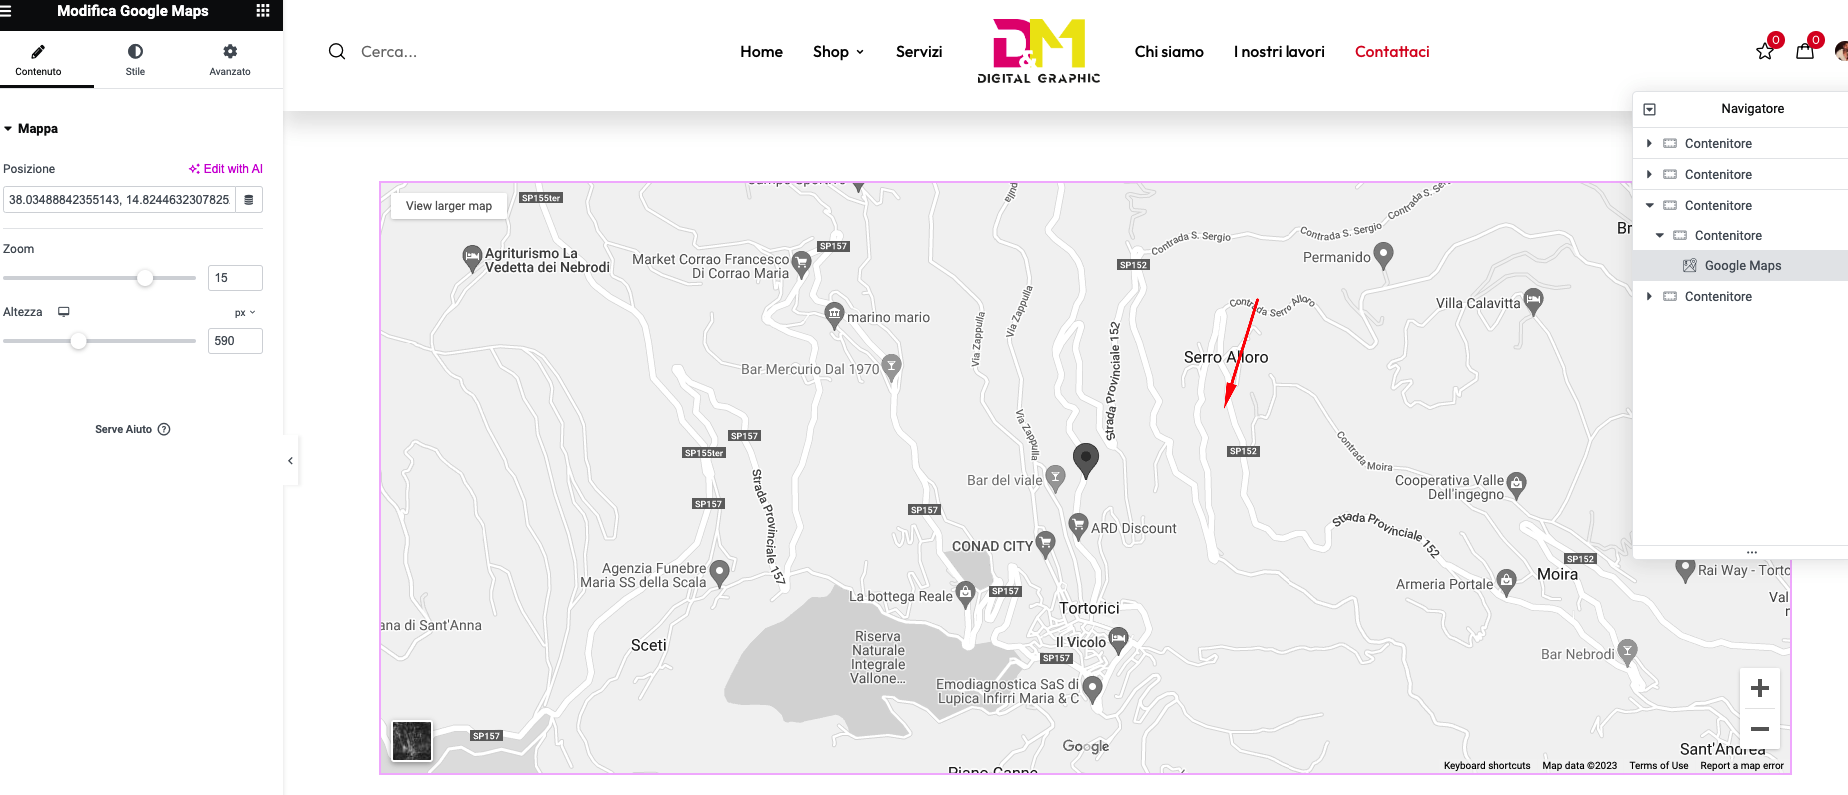Switch to the Stile tab

click(135, 60)
